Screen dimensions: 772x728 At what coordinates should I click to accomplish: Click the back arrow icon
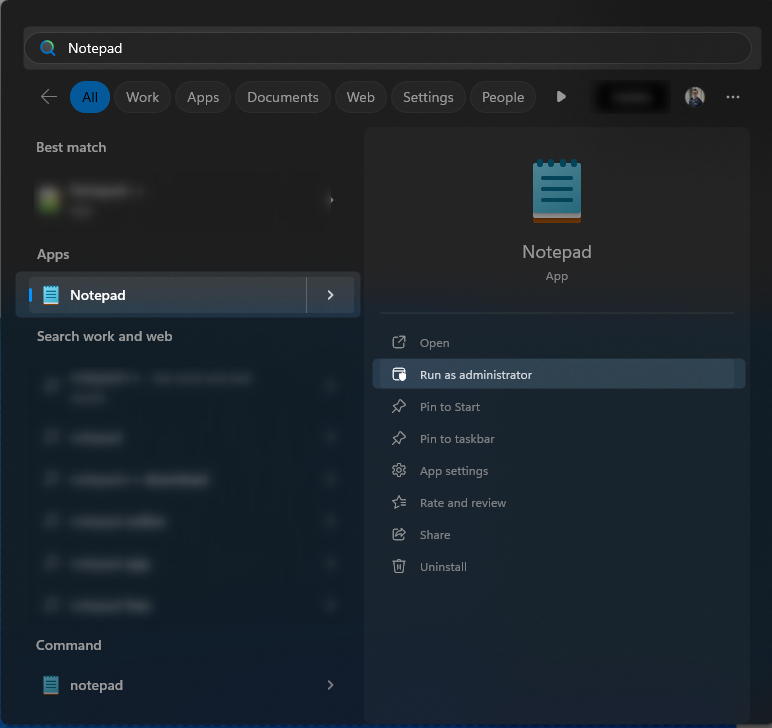pos(49,96)
